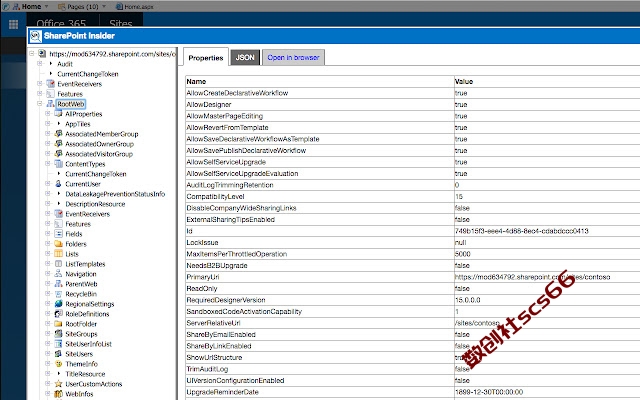The width and height of the screenshot is (640, 400).
Task: Click the Lists node icon
Action: click(x=58, y=254)
